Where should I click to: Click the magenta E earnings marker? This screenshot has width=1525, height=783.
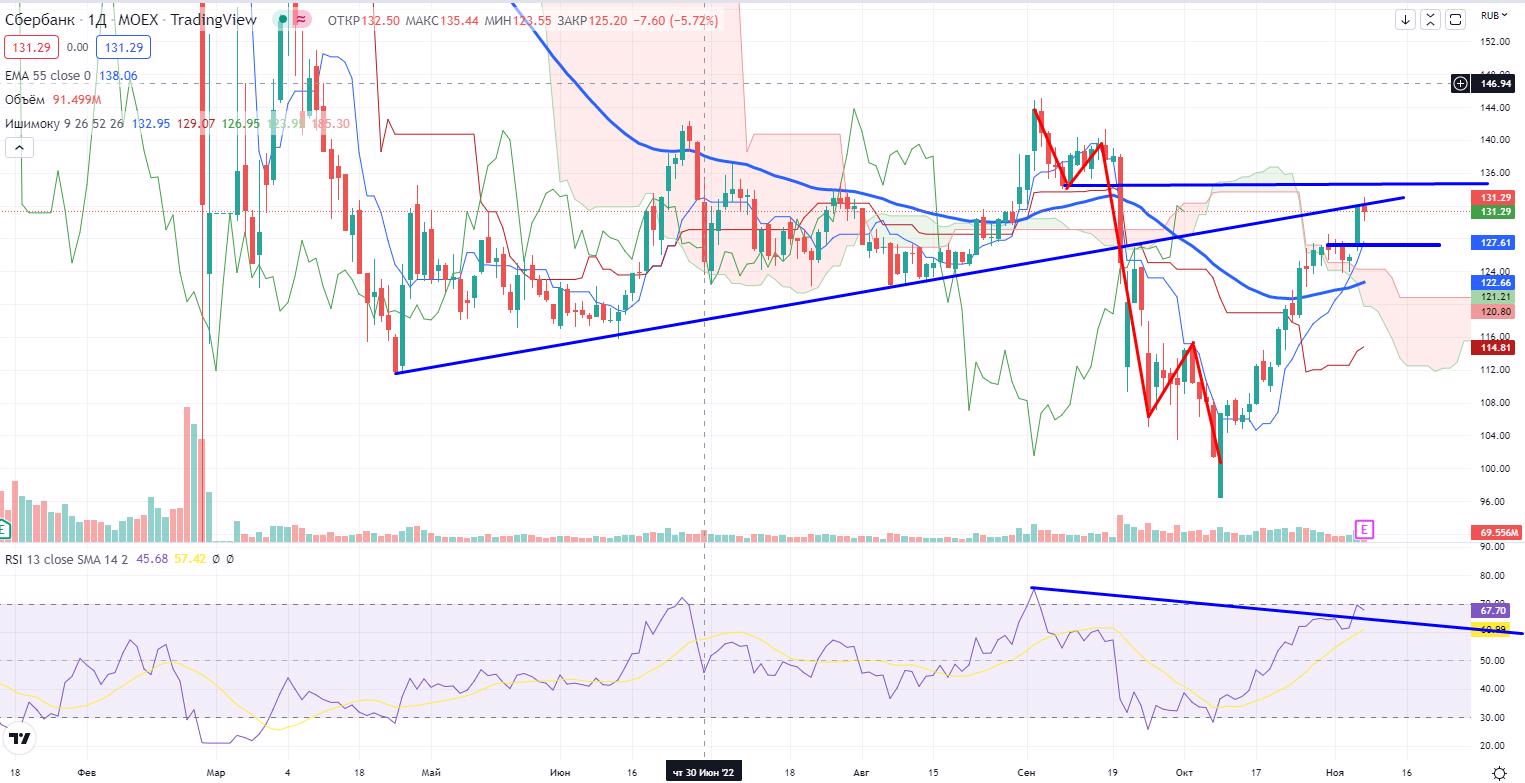pyautogui.click(x=1364, y=528)
